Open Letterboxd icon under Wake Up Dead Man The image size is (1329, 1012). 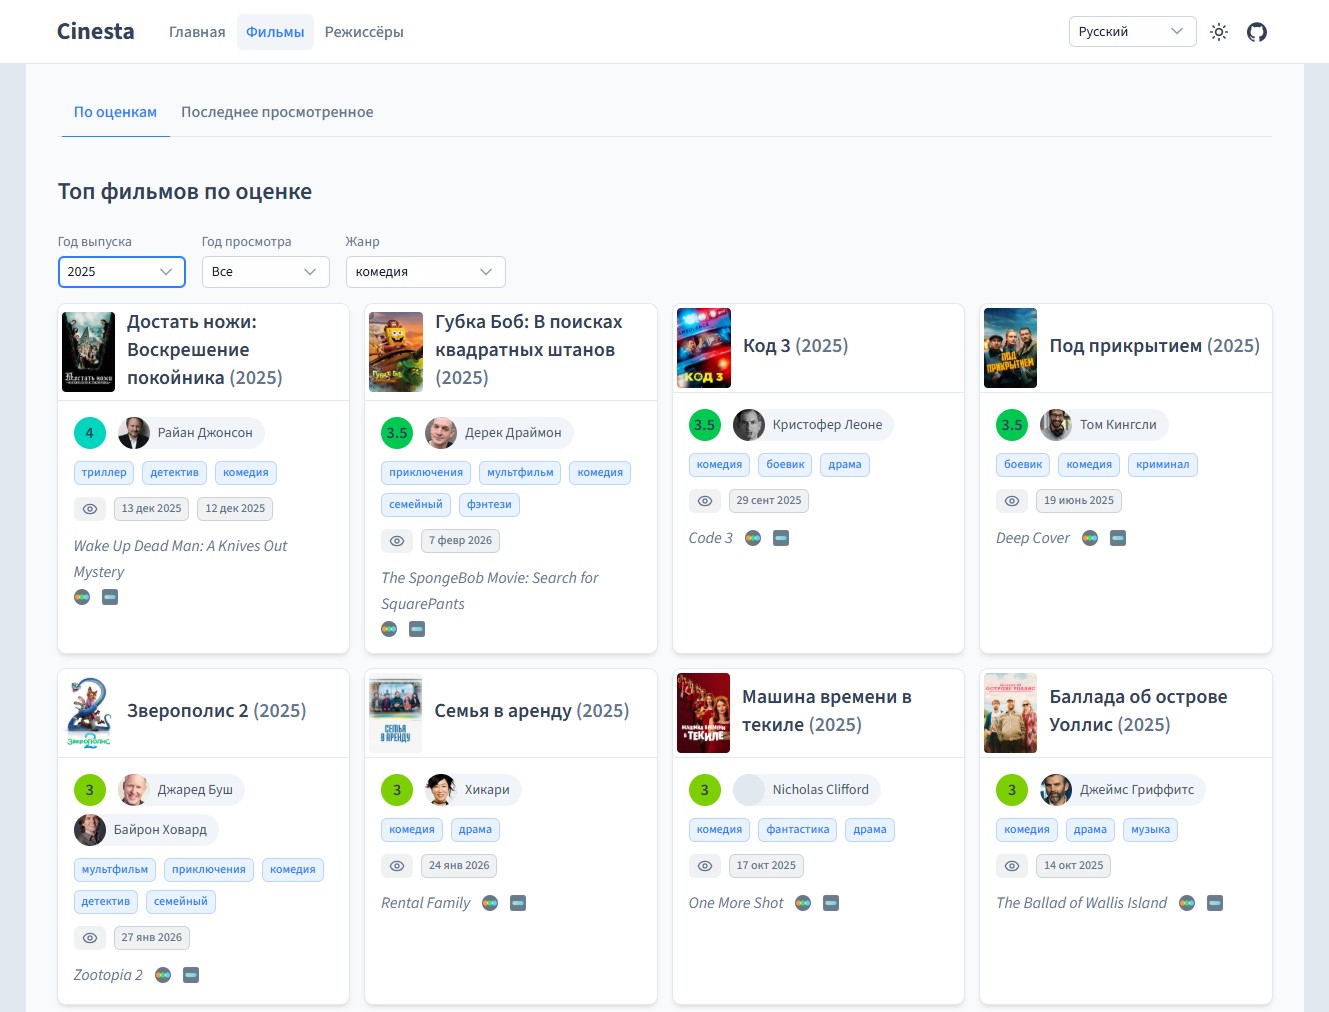[x=82, y=597]
